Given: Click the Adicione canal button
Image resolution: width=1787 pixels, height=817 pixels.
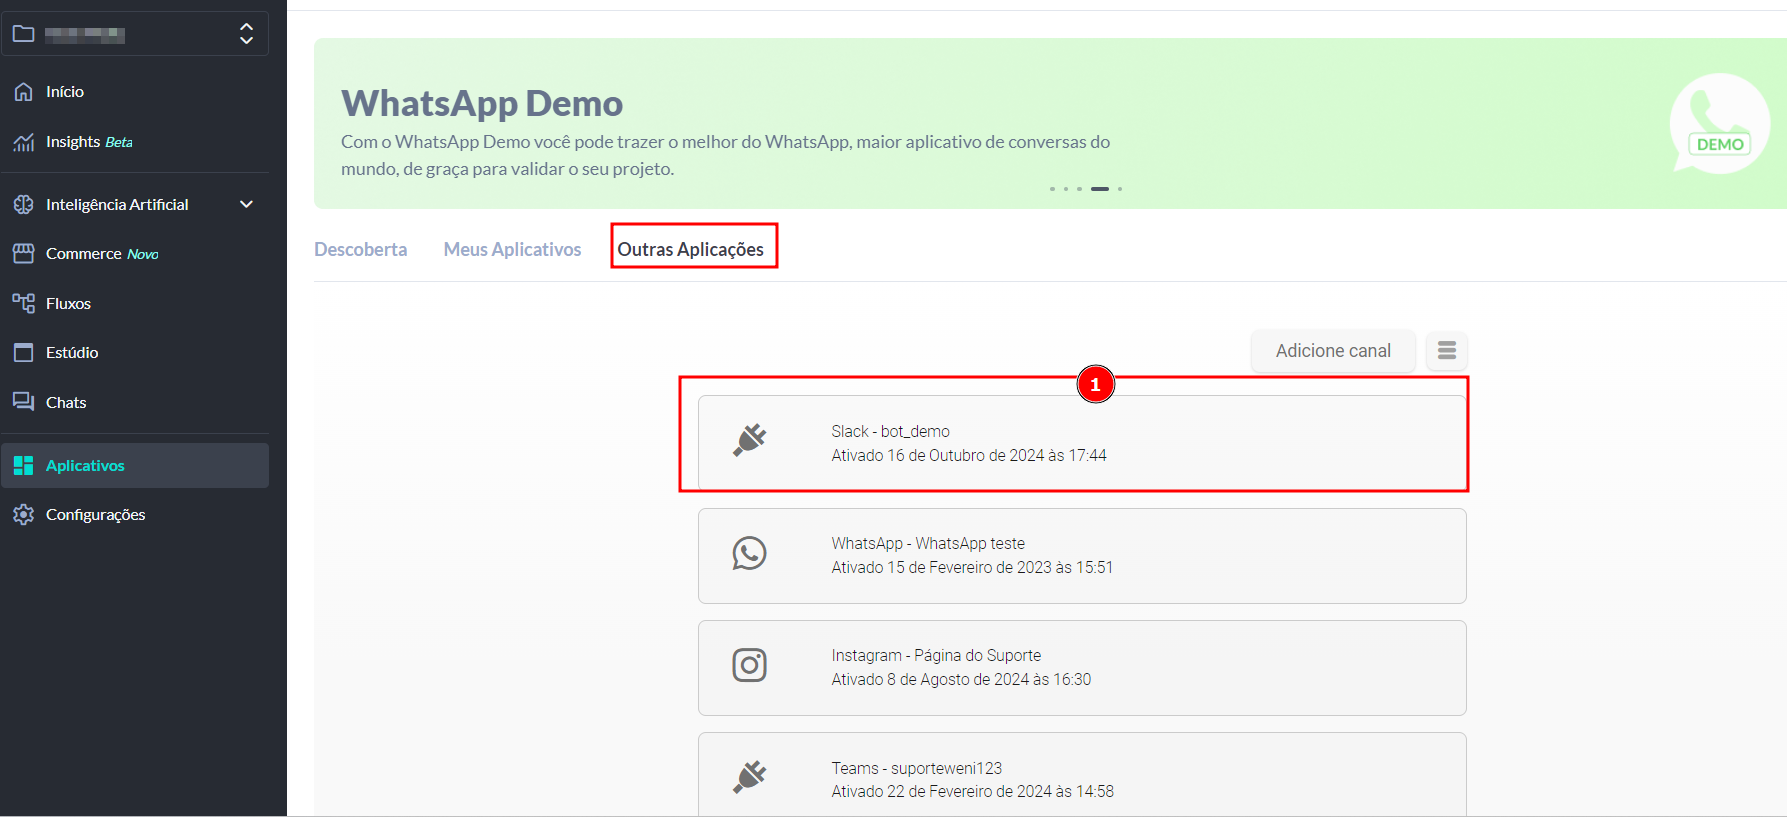Looking at the screenshot, I should click(x=1332, y=351).
